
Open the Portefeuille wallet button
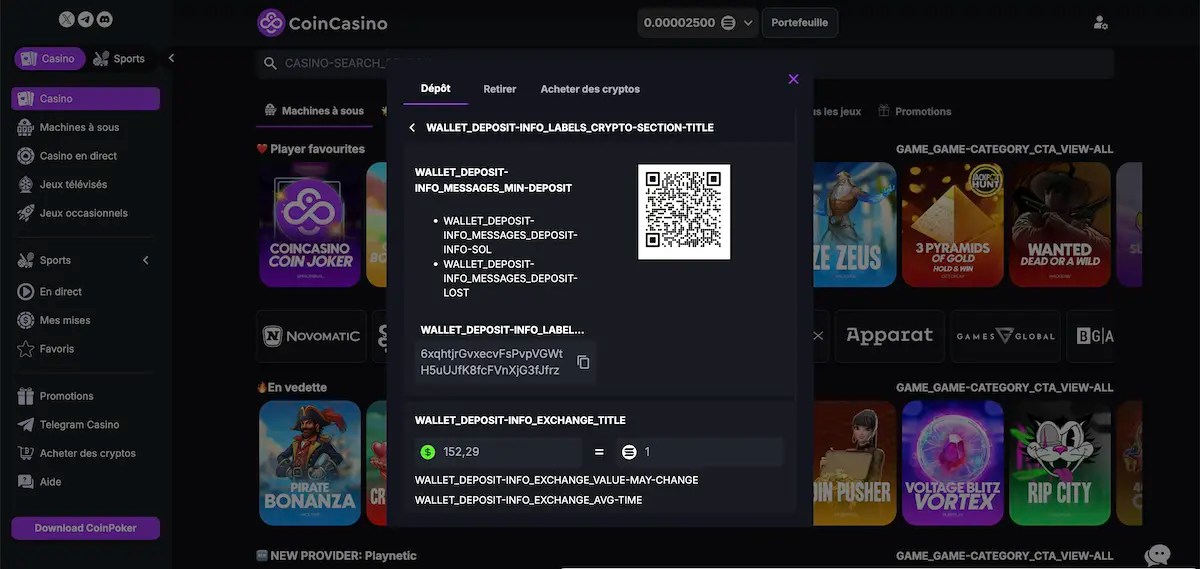coord(800,23)
